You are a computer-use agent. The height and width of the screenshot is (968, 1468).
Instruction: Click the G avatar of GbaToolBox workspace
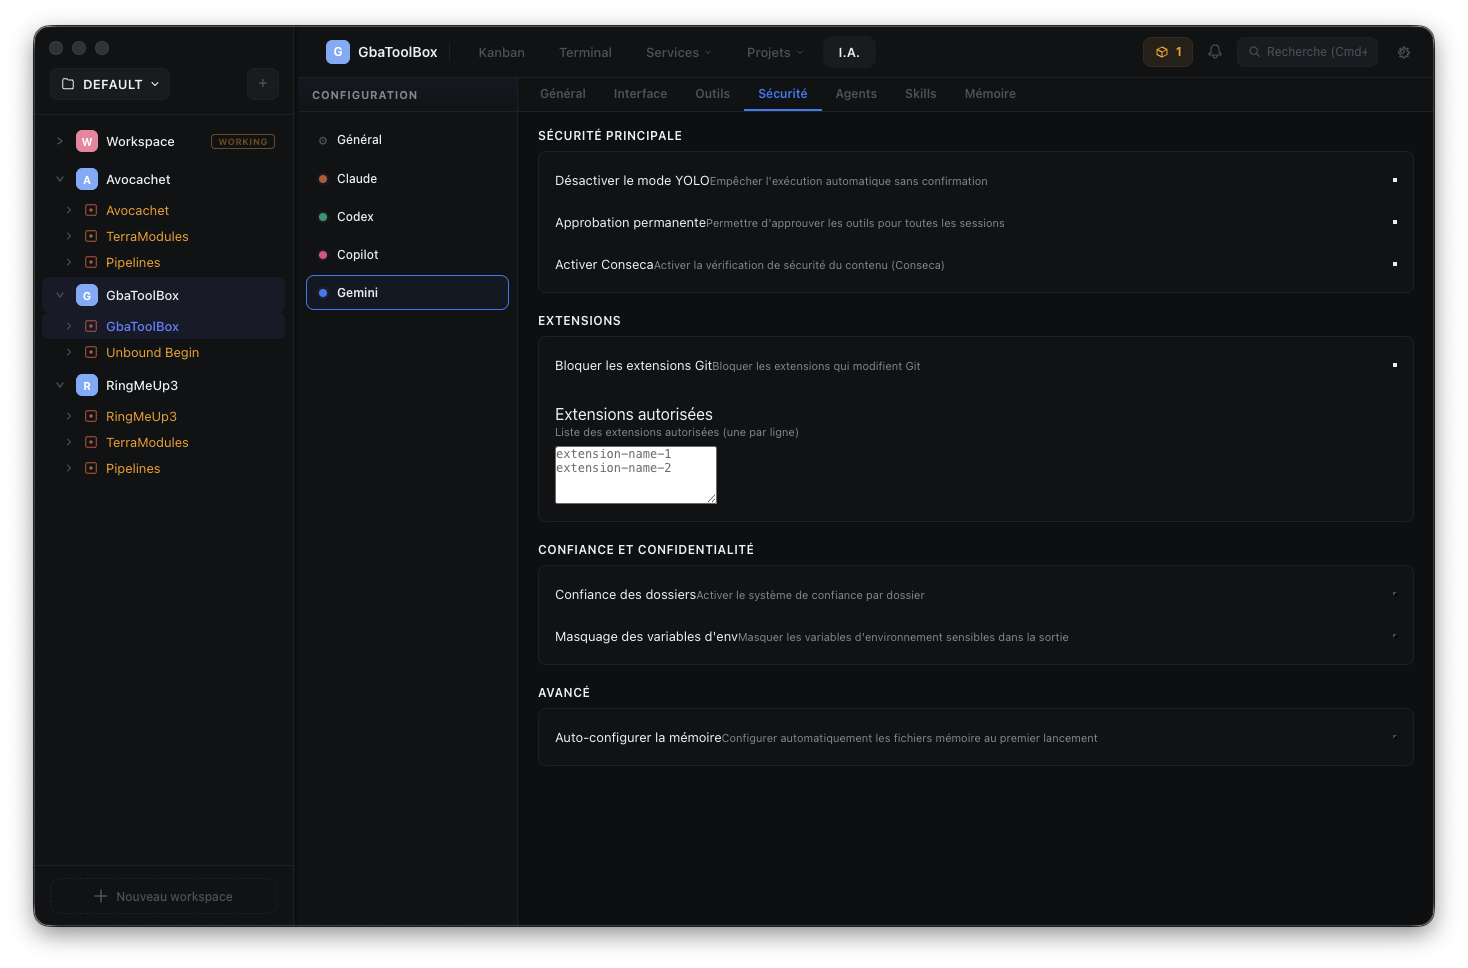coord(87,295)
